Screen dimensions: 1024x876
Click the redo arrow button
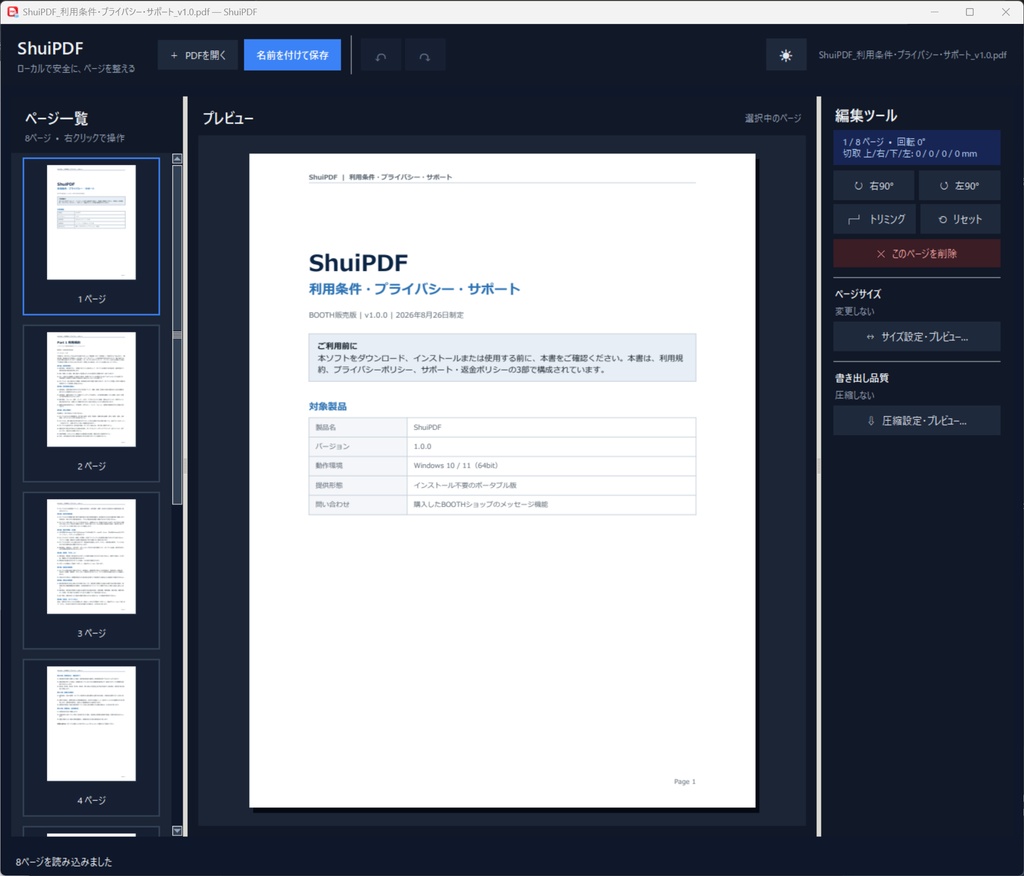[424, 56]
